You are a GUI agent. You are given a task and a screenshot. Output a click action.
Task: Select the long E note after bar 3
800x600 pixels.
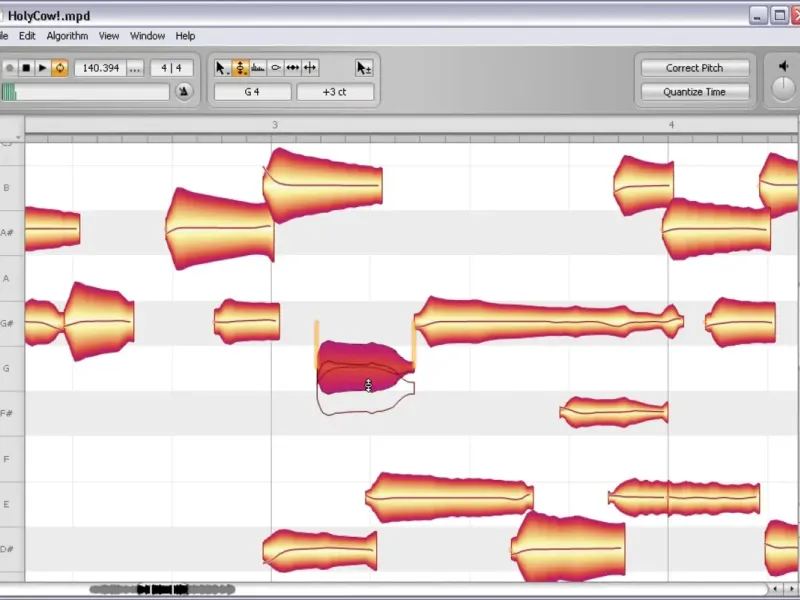tap(449, 497)
